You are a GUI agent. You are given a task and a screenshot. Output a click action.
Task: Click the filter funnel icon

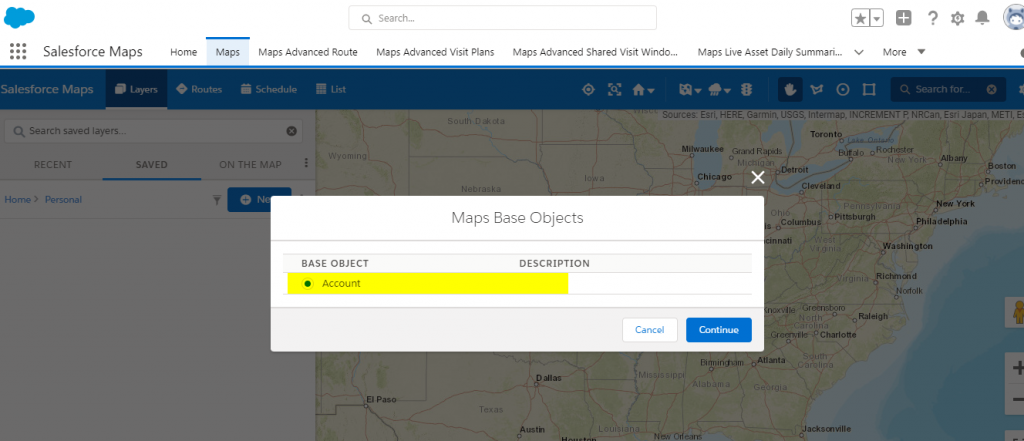click(217, 200)
